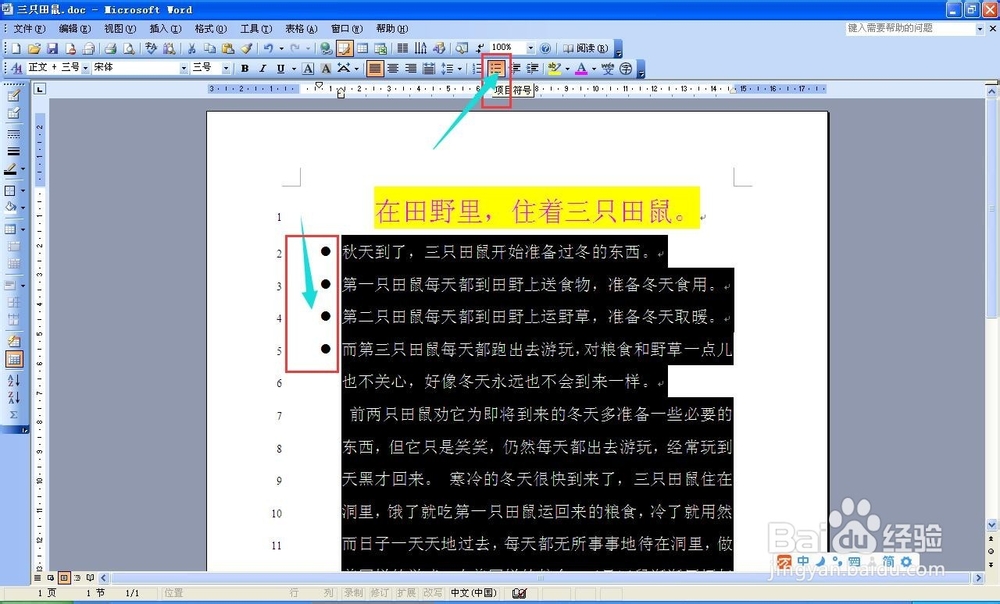Increase paragraph indent

[533, 68]
